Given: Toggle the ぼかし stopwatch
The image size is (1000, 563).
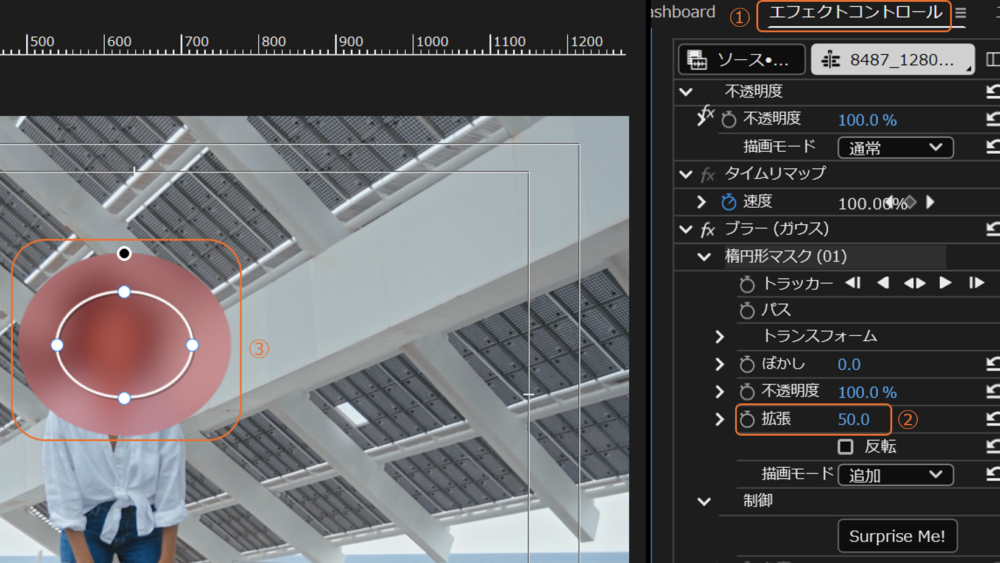Looking at the screenshot, I should click(747, 364).
